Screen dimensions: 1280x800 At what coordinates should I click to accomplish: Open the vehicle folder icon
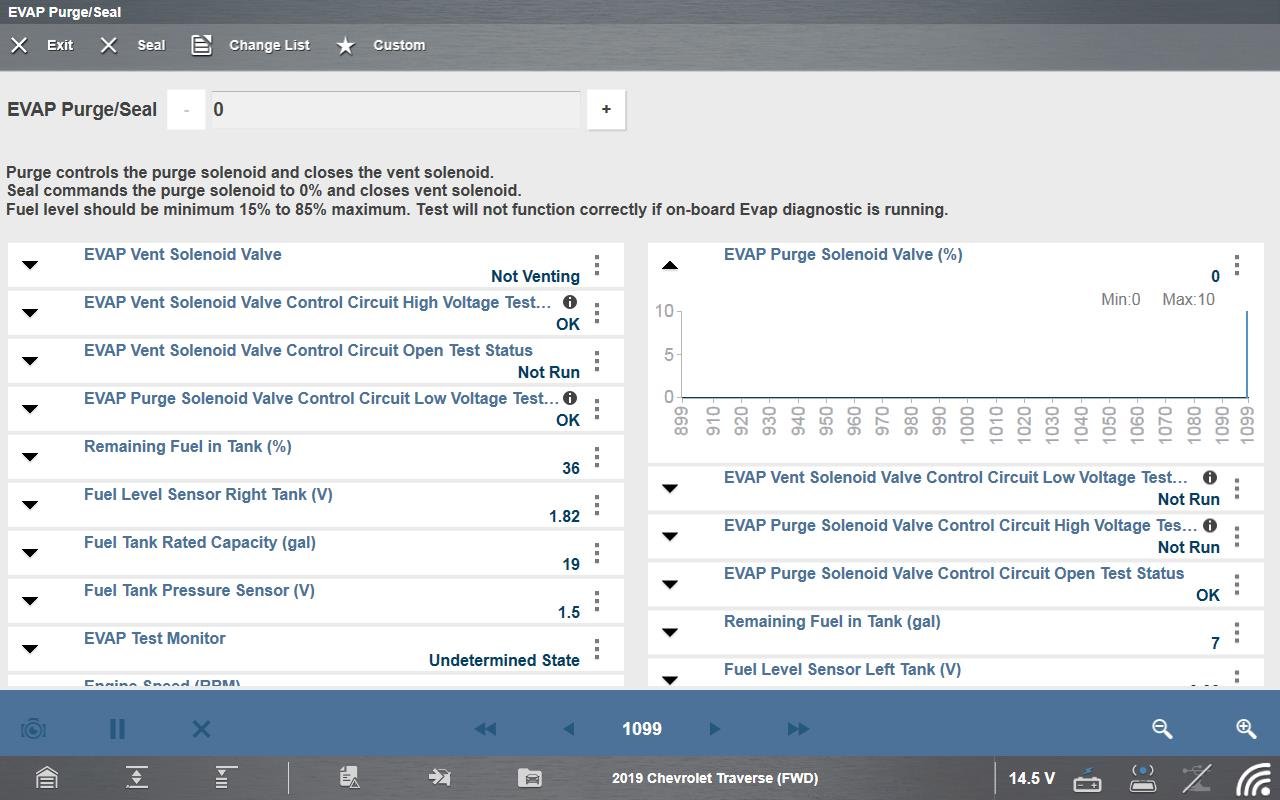[x=530, y=778]
